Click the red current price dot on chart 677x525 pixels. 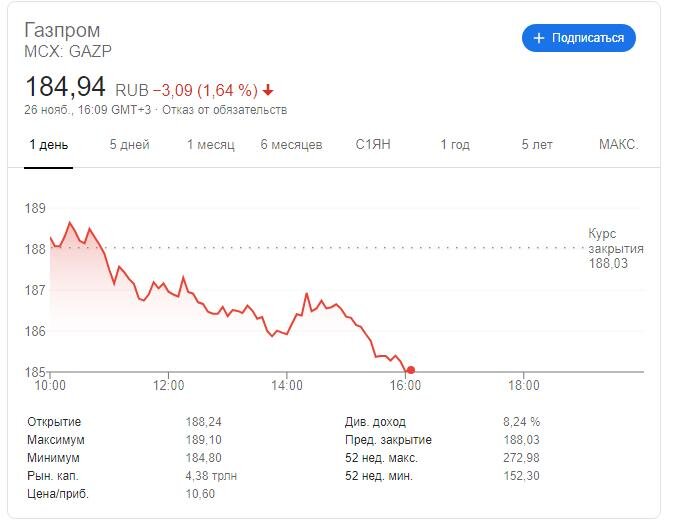pyautogui.click(x=411, y=370)
